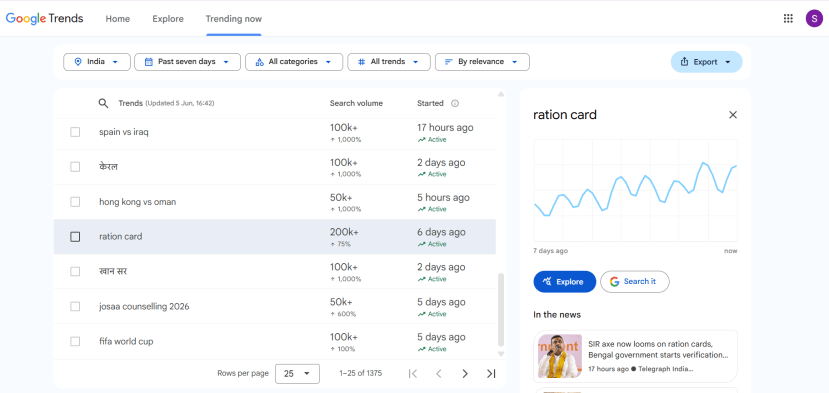Click the Google Trends logo

coord(44,19)
